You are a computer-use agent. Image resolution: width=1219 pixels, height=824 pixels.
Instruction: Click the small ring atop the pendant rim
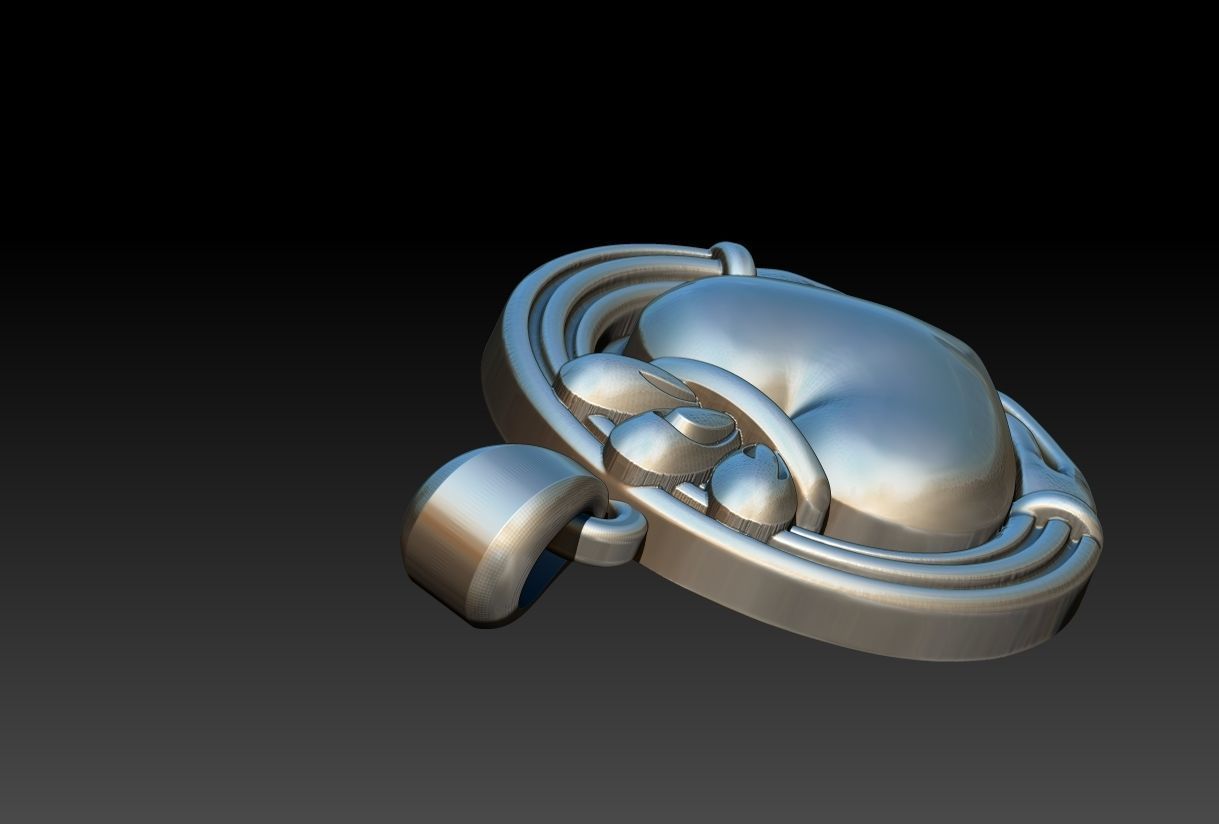click(x=733, y=258)
